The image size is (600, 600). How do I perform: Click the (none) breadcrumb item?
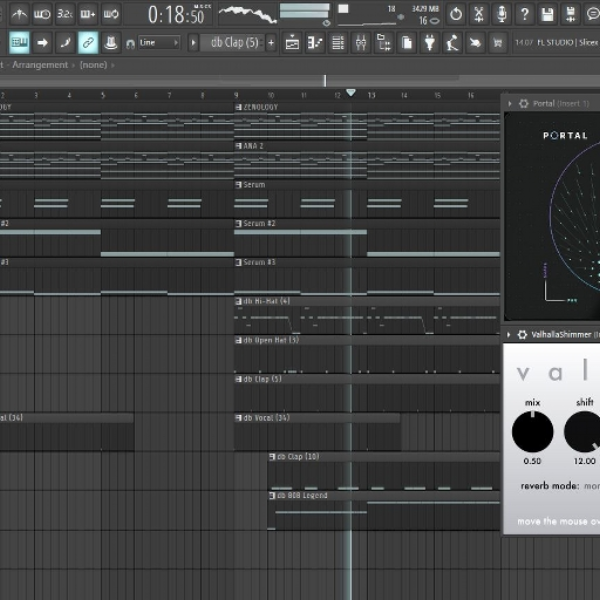pos(93,65)
